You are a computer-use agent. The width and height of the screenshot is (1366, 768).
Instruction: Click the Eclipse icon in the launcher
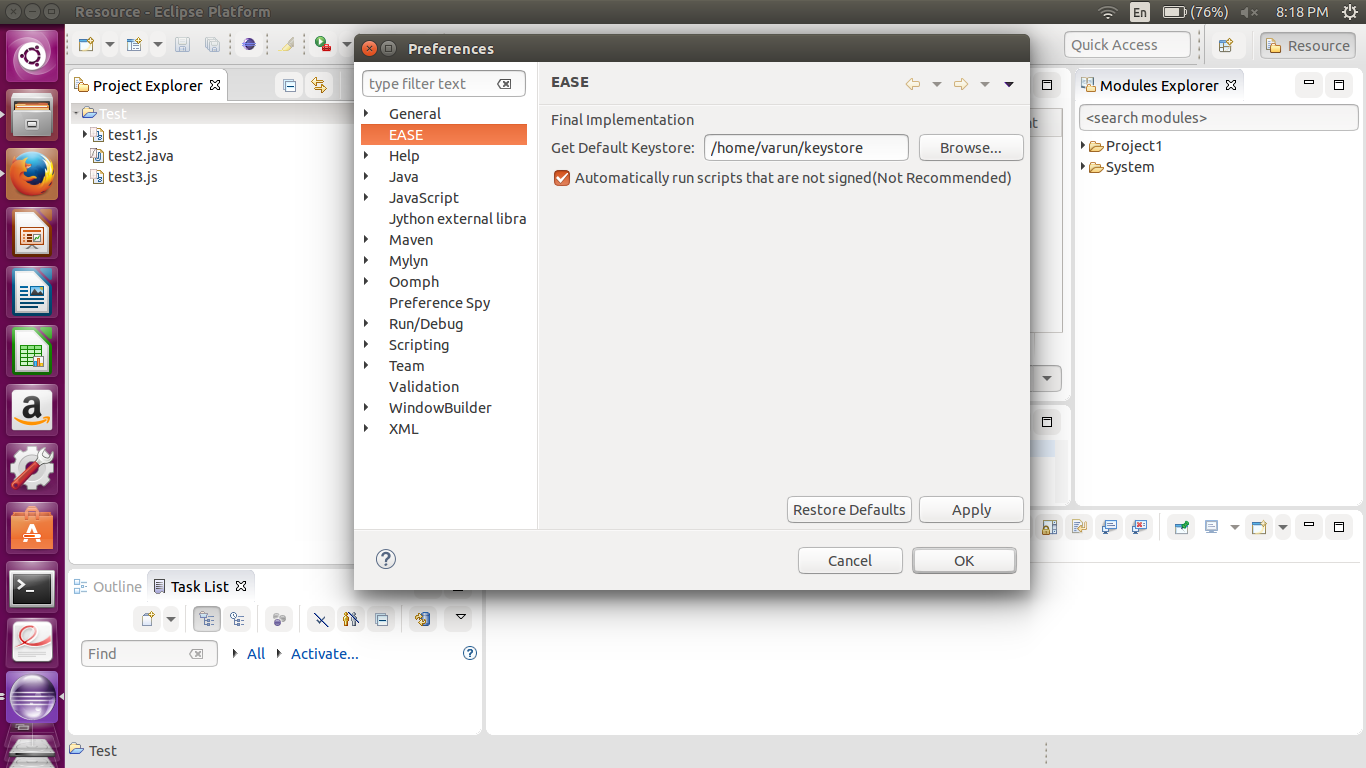(32, 697)
